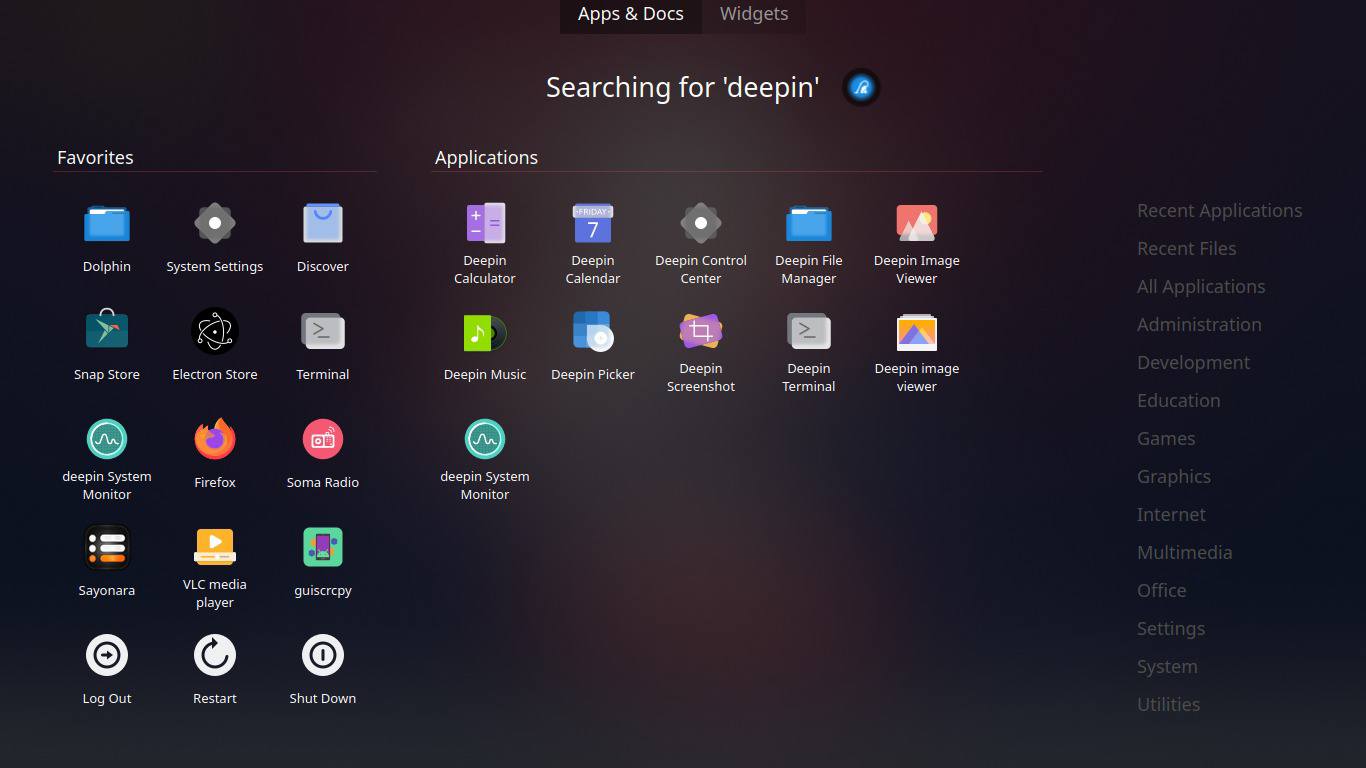Show Recent Files category
The image size is (1366, 768).
[1186, 248]
